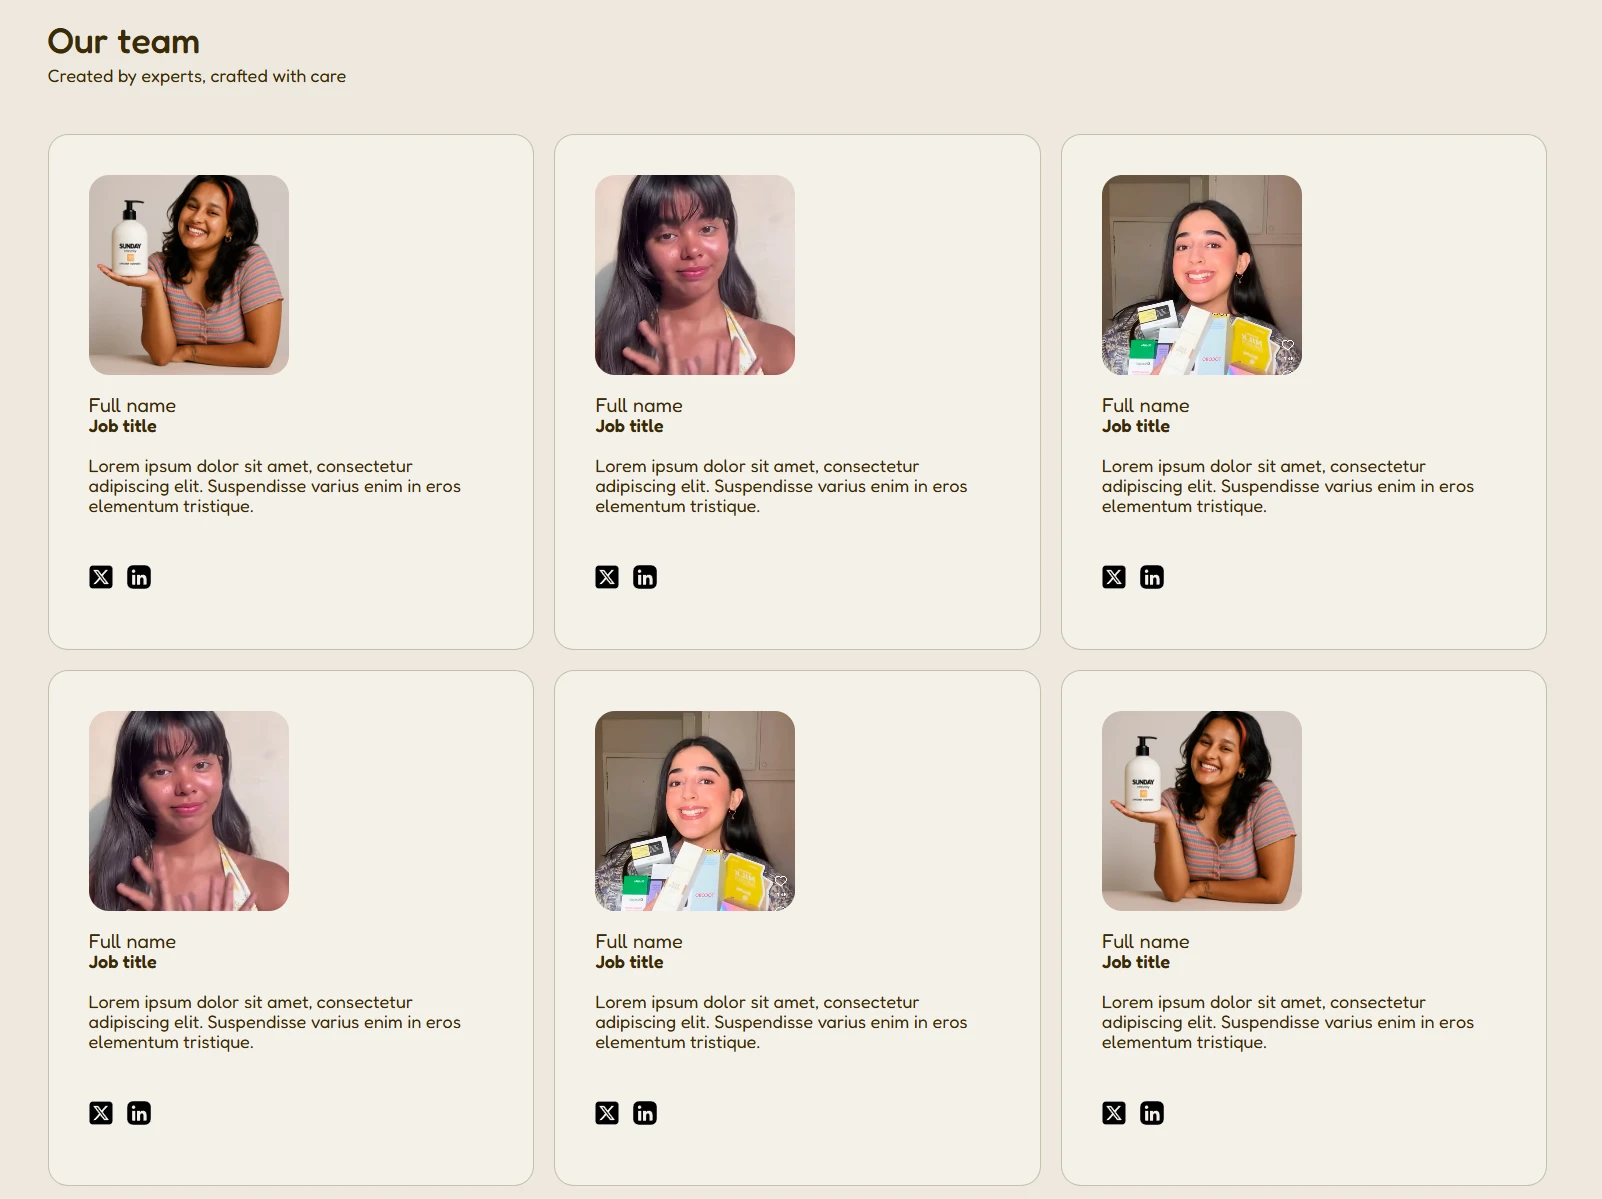This screenshot has height=1199, width=1602.
Task: Click LinkedIn icon in bottom-left team card
Action: click(x=139, y=1113)
